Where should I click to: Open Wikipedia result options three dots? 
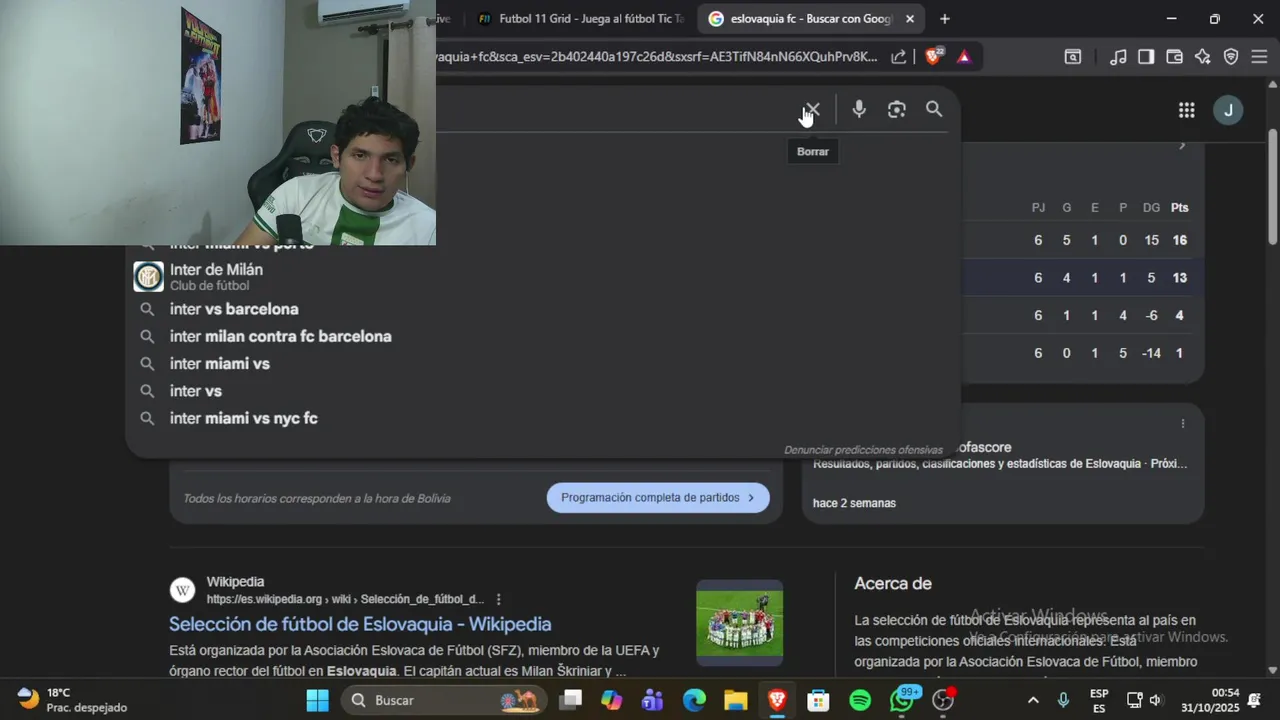(x=498, y=599)
